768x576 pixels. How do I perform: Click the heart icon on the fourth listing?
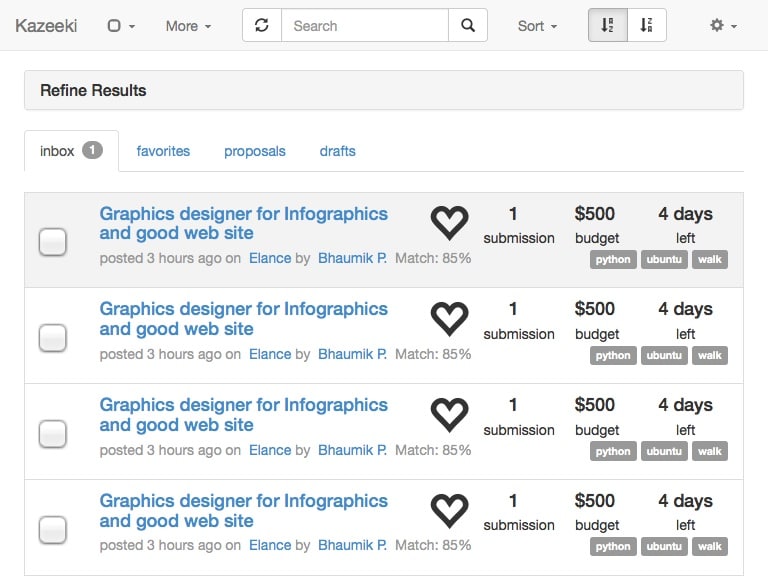(449, 510)
